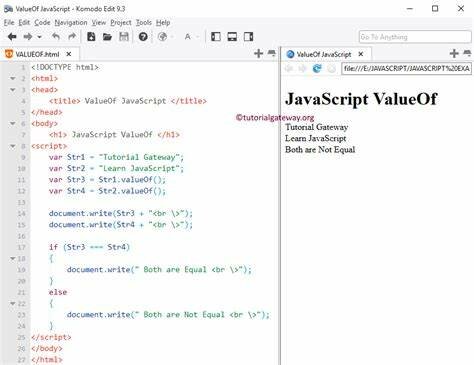Click line number 27 in the gutter
474x365 pixels.
click(x=22, y=360)
